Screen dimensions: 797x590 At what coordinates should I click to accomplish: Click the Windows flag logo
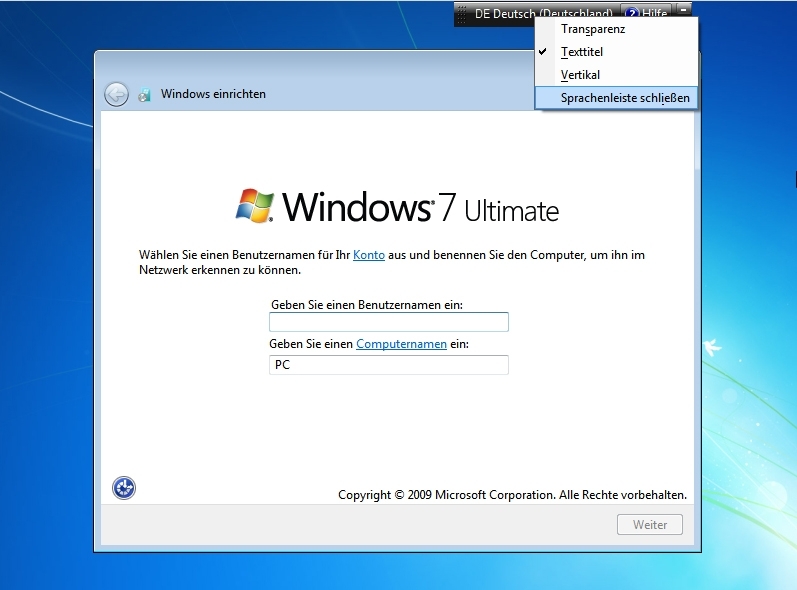pos(255,205)
